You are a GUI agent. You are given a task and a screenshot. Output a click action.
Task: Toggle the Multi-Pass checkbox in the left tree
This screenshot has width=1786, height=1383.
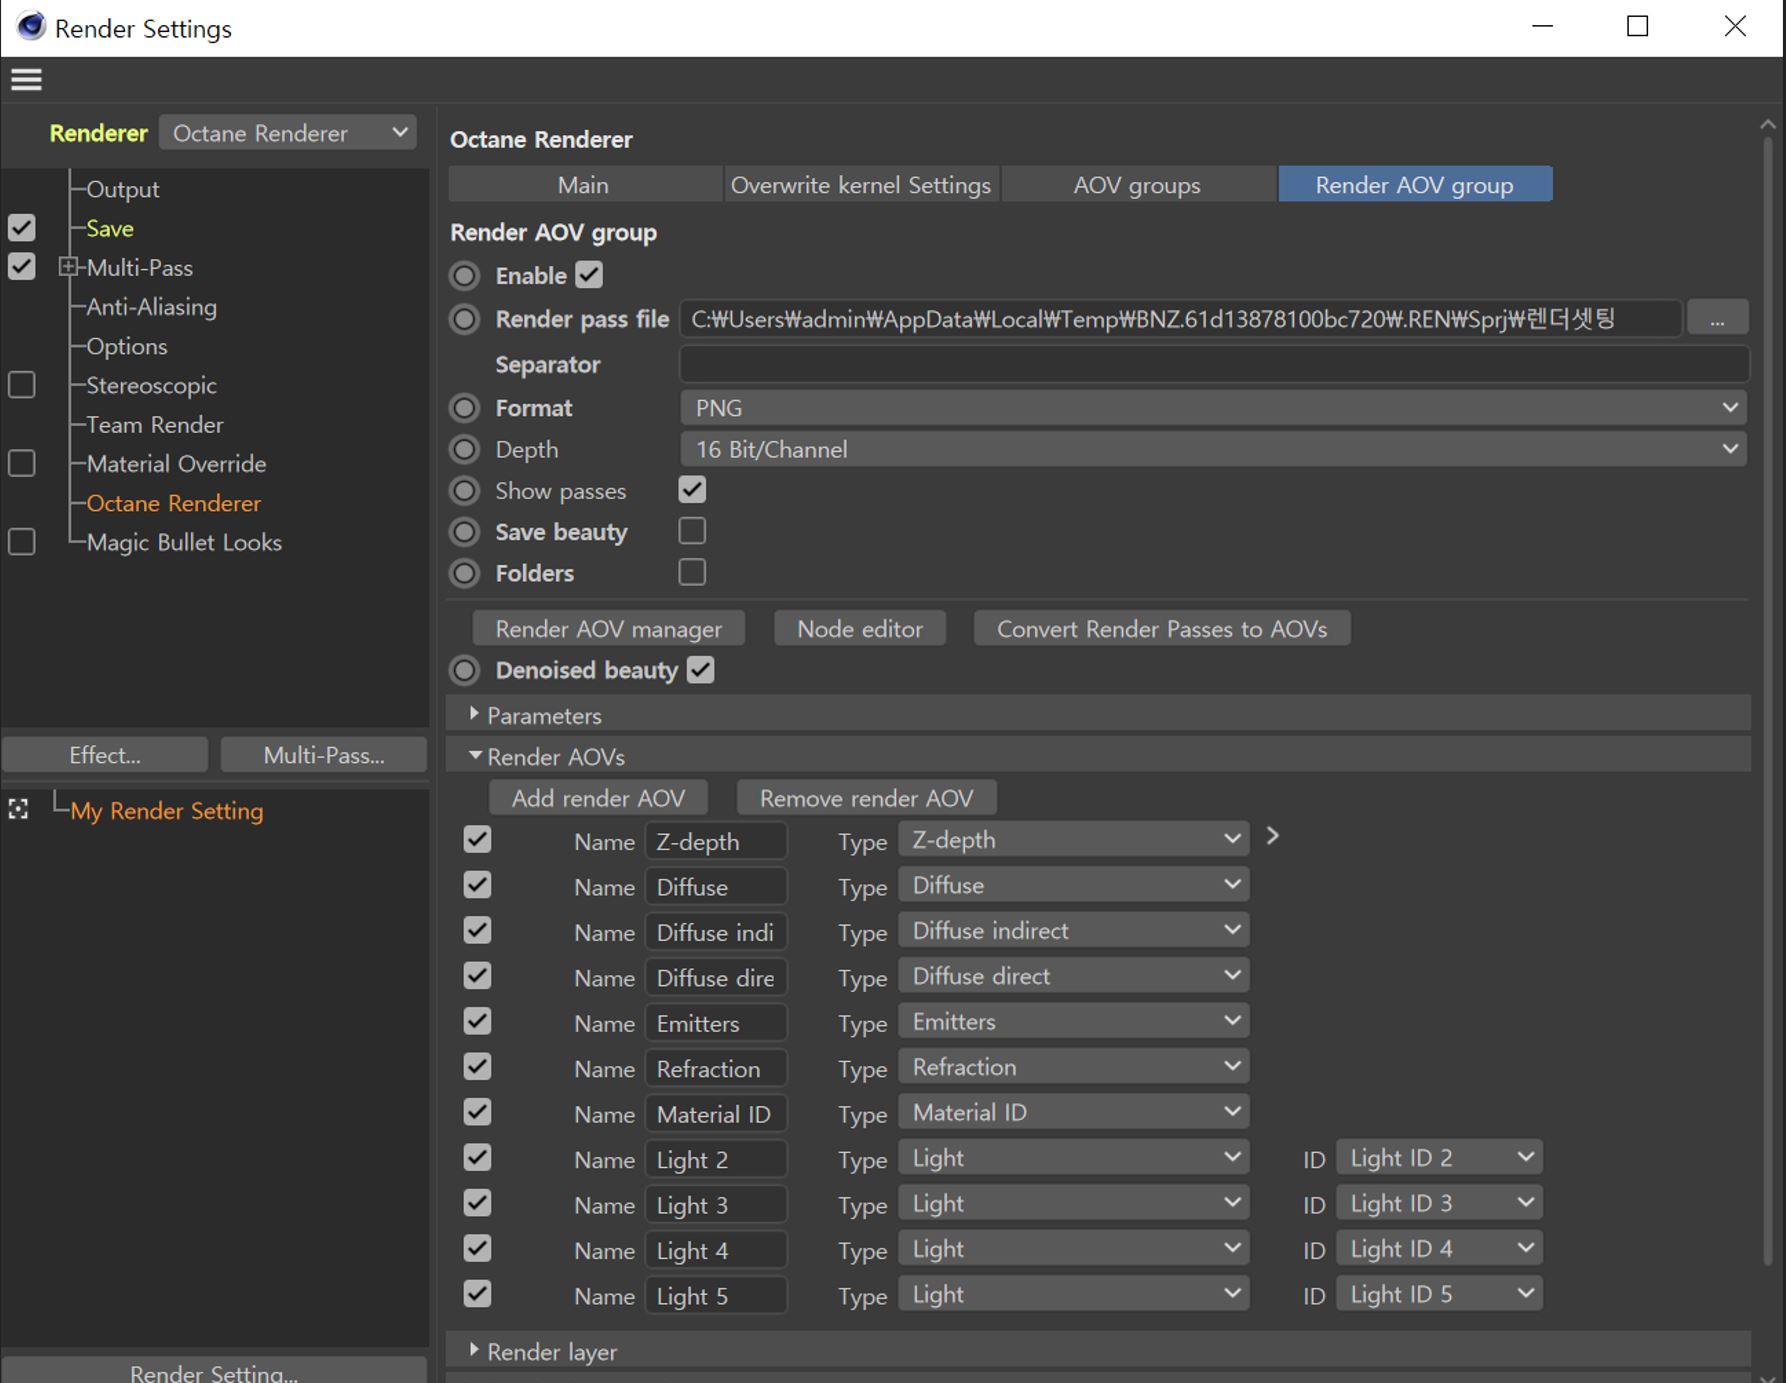point(22,267)
